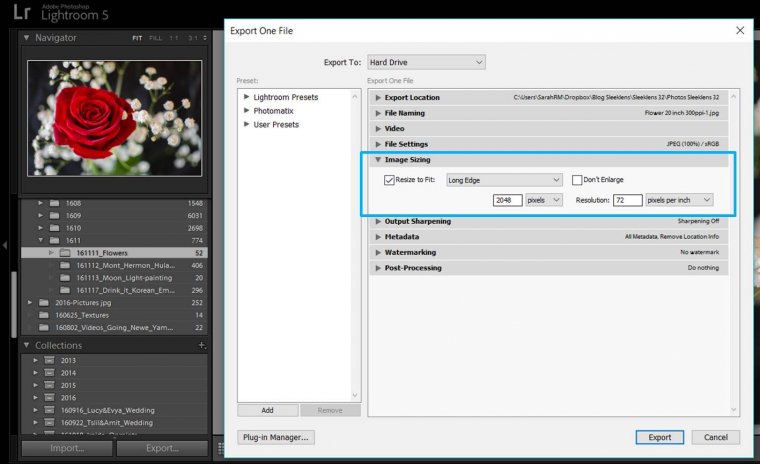This screenshot has width=760, height=464.
Task: Click the 1609 folder icon
Action: (x=54, y=215)
